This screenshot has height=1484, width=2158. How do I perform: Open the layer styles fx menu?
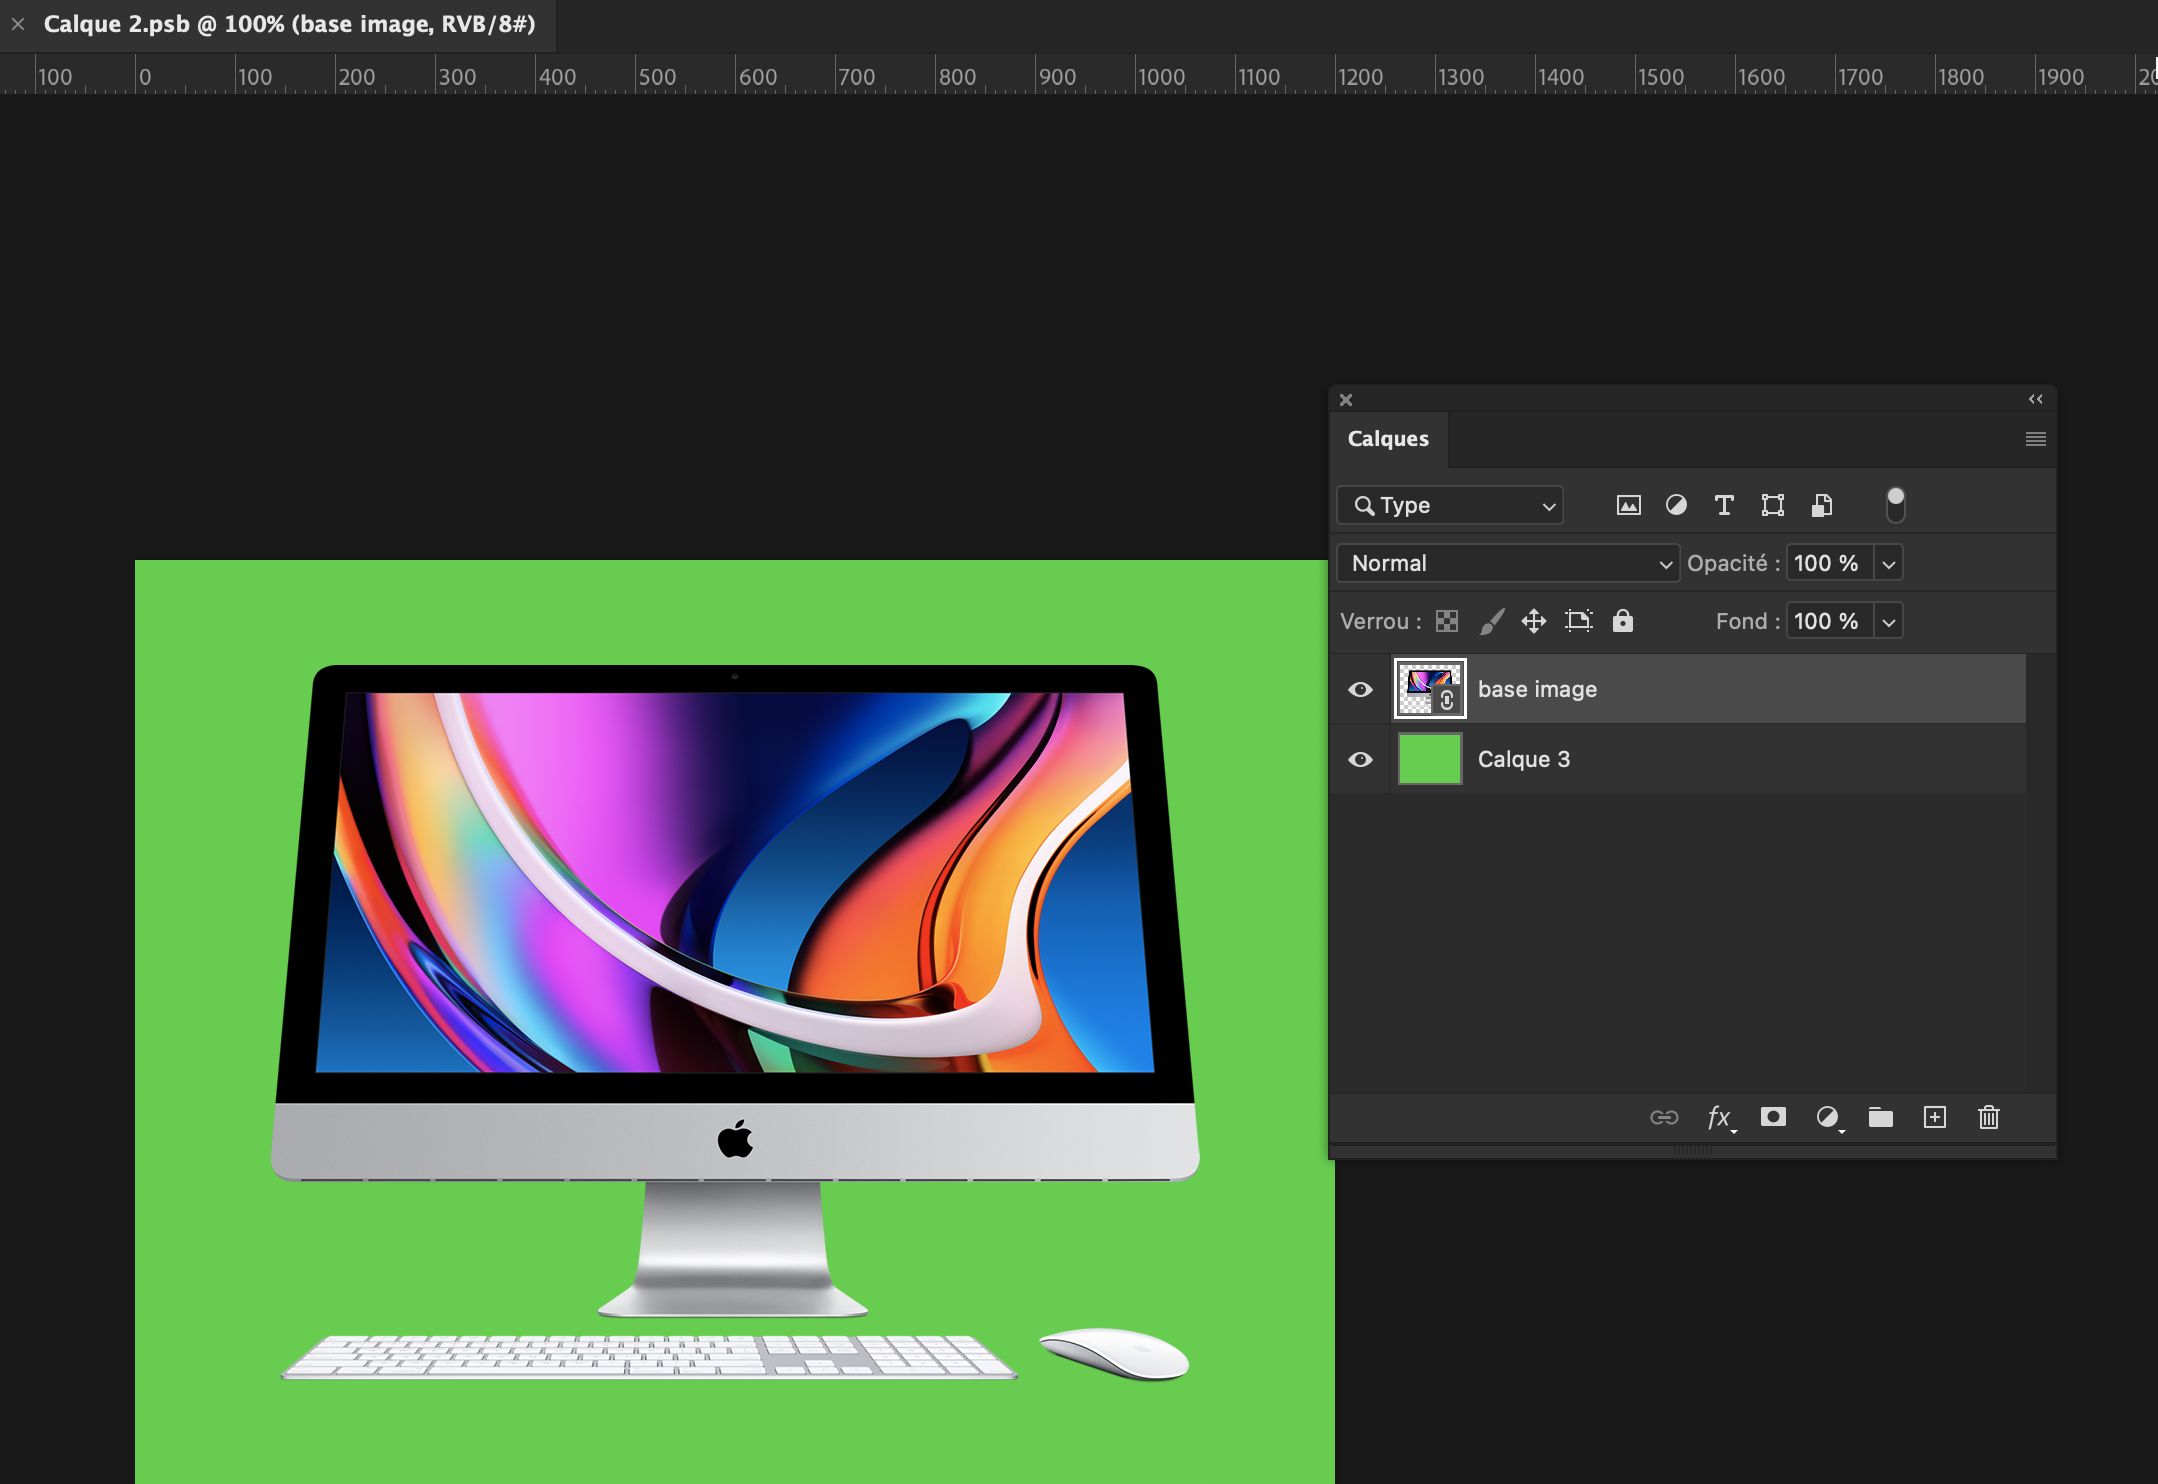1718,1117
